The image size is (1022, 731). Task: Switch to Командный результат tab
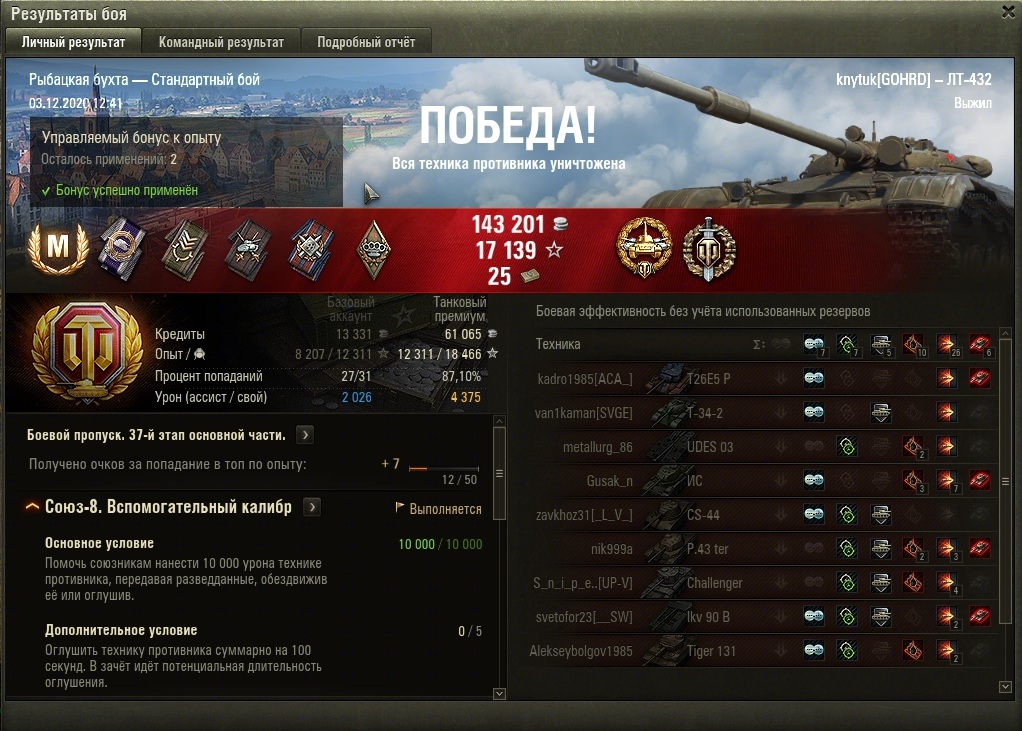point(221,42)
